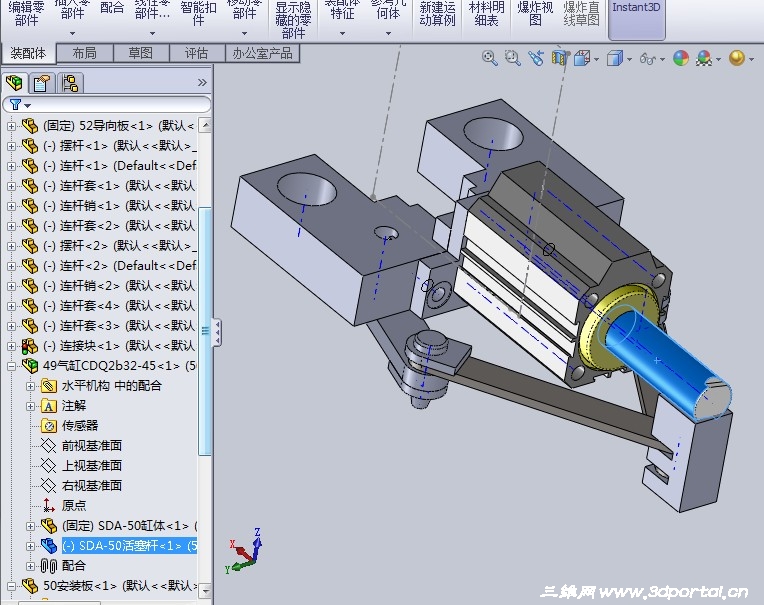The image size is (764, 605).
Task: Click the Display Style cube icon
Action: 615,58
